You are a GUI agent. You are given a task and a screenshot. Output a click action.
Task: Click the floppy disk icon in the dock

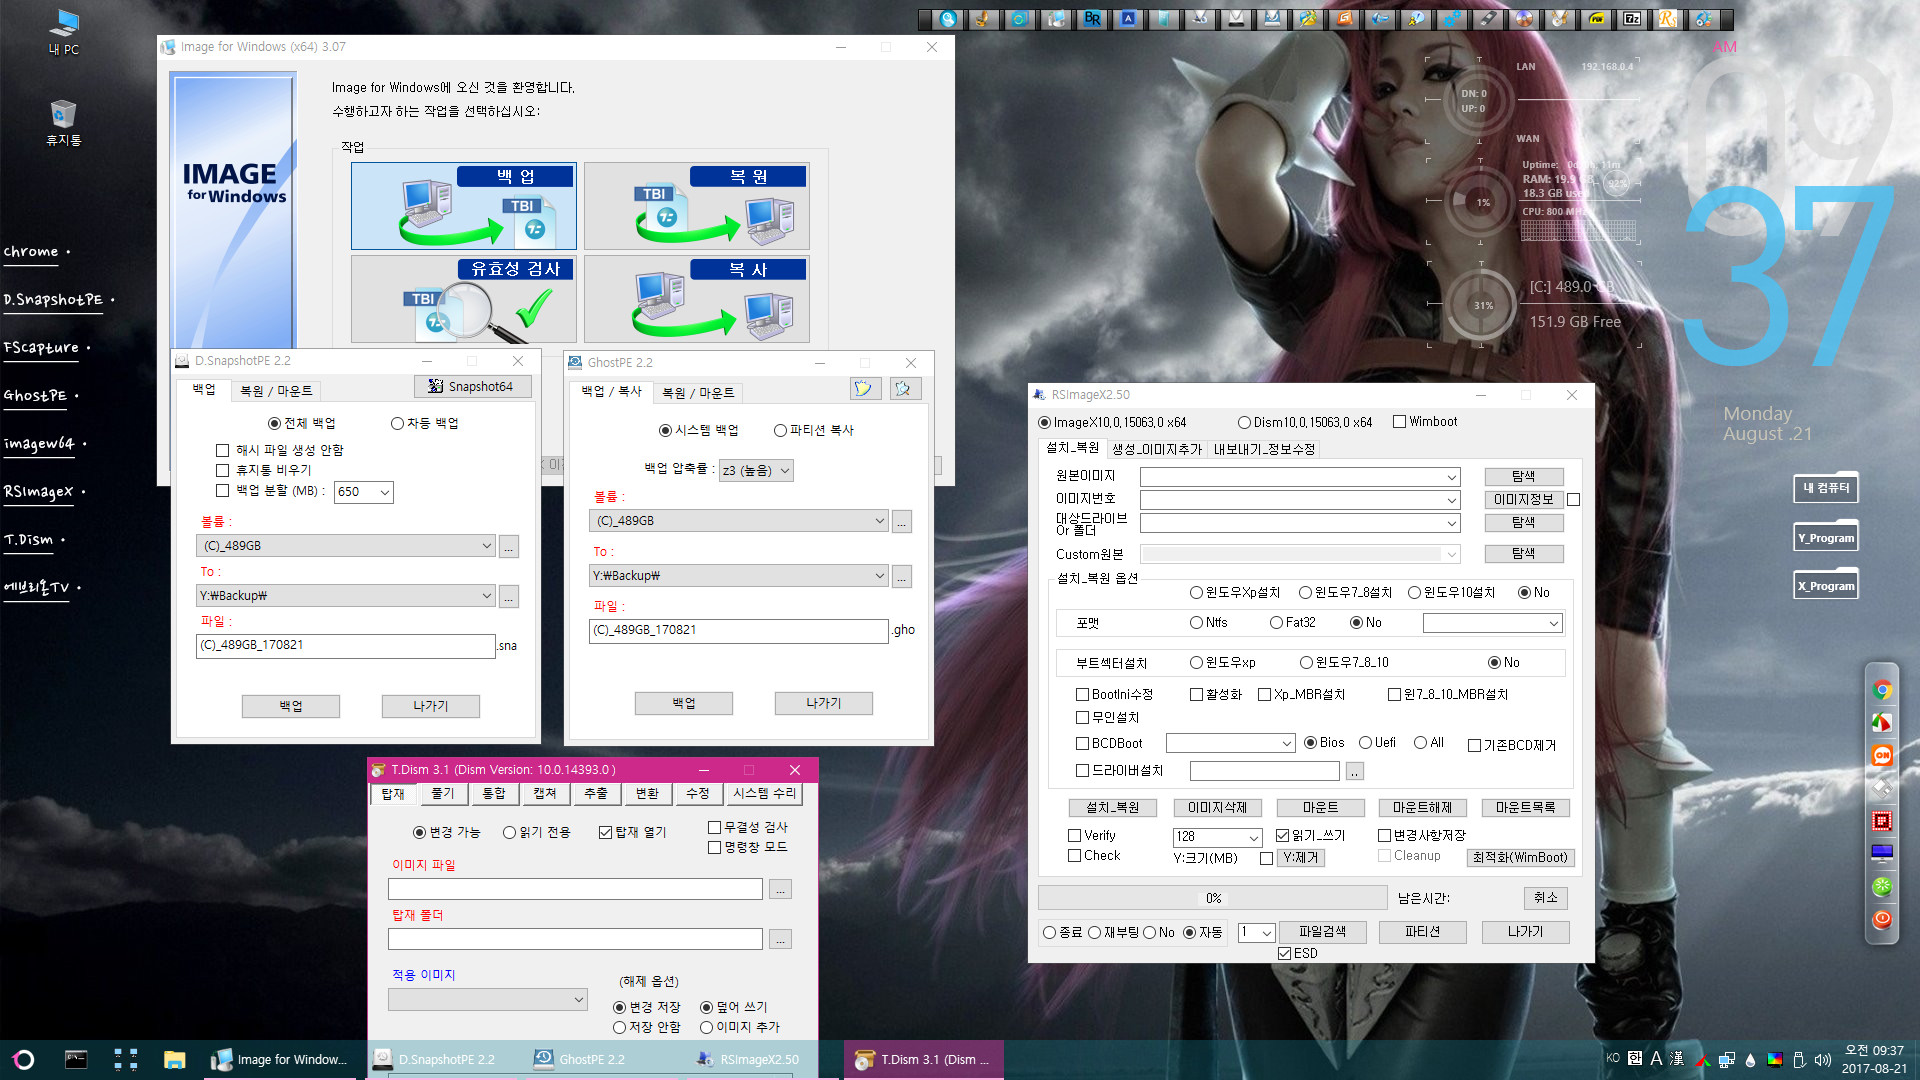[x=1882, y=789]
